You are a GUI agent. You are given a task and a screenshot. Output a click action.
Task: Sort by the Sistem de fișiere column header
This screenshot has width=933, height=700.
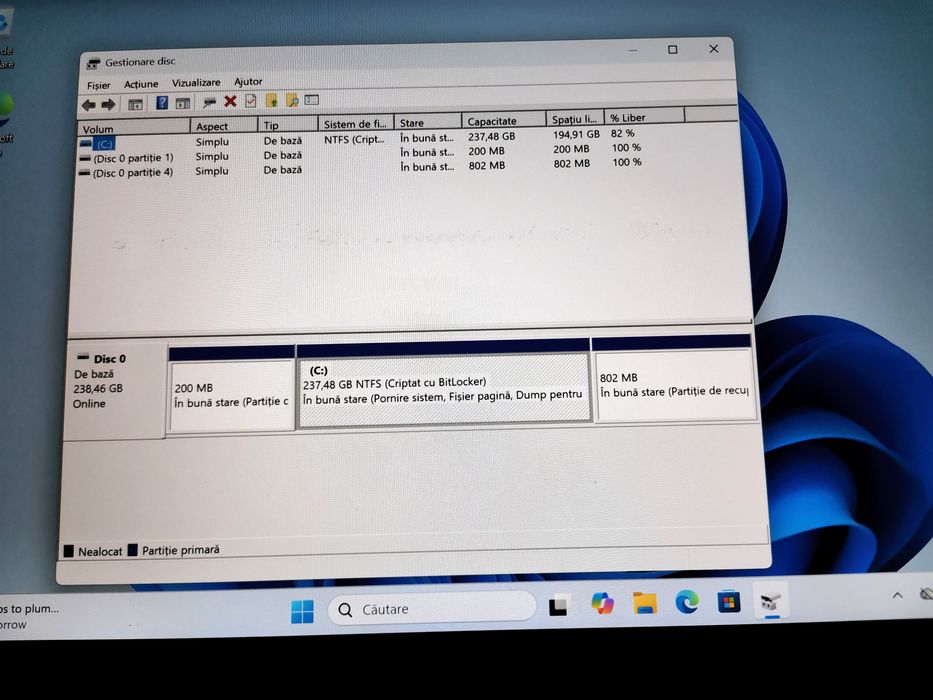point(356,124)
